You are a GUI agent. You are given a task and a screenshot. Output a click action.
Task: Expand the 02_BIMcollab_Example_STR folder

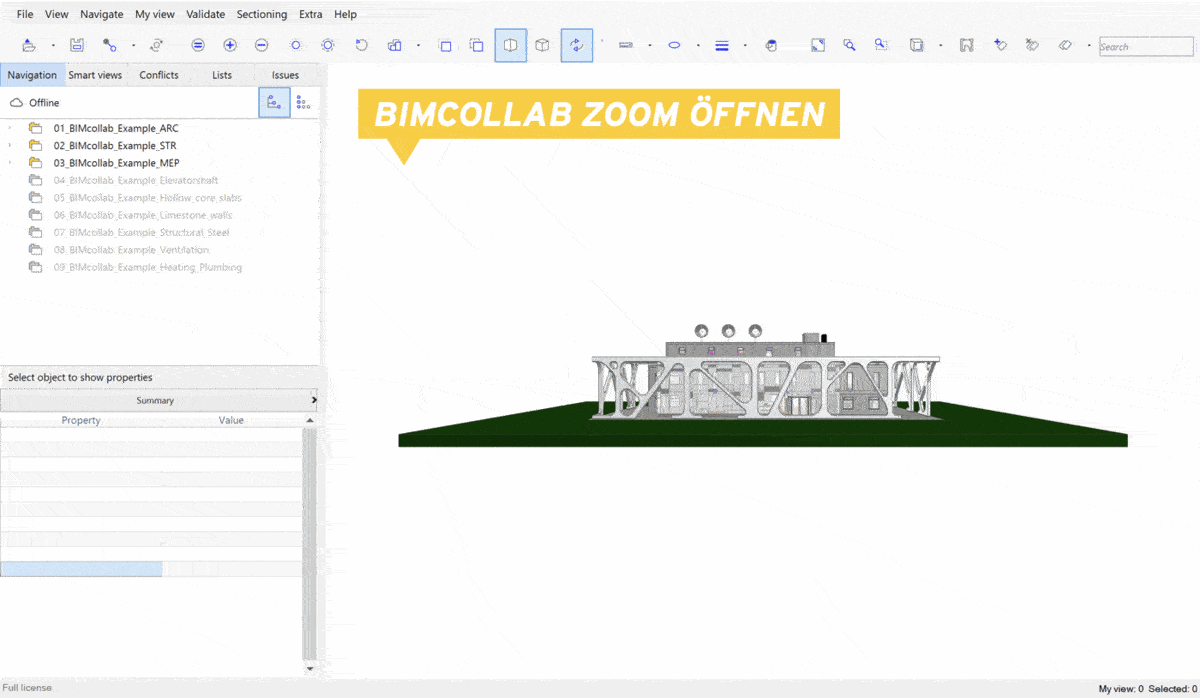click(8, 145)
